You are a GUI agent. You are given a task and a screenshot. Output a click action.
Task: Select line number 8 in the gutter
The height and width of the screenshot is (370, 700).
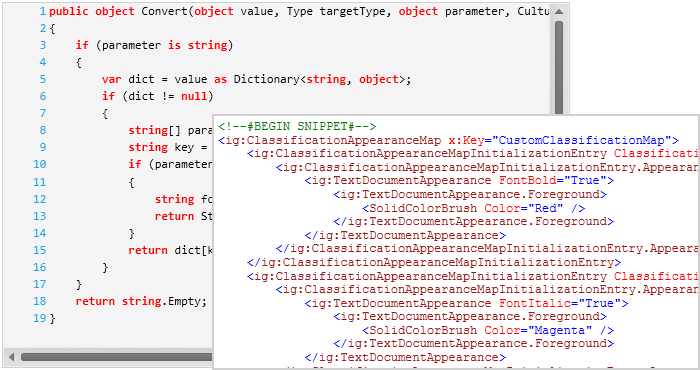[42, 130]
